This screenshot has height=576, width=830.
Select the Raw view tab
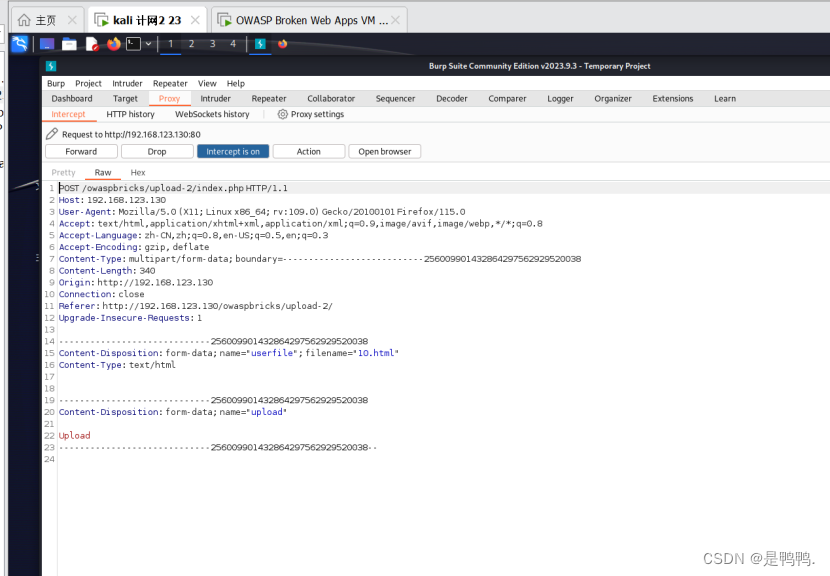tap(103, 173)
